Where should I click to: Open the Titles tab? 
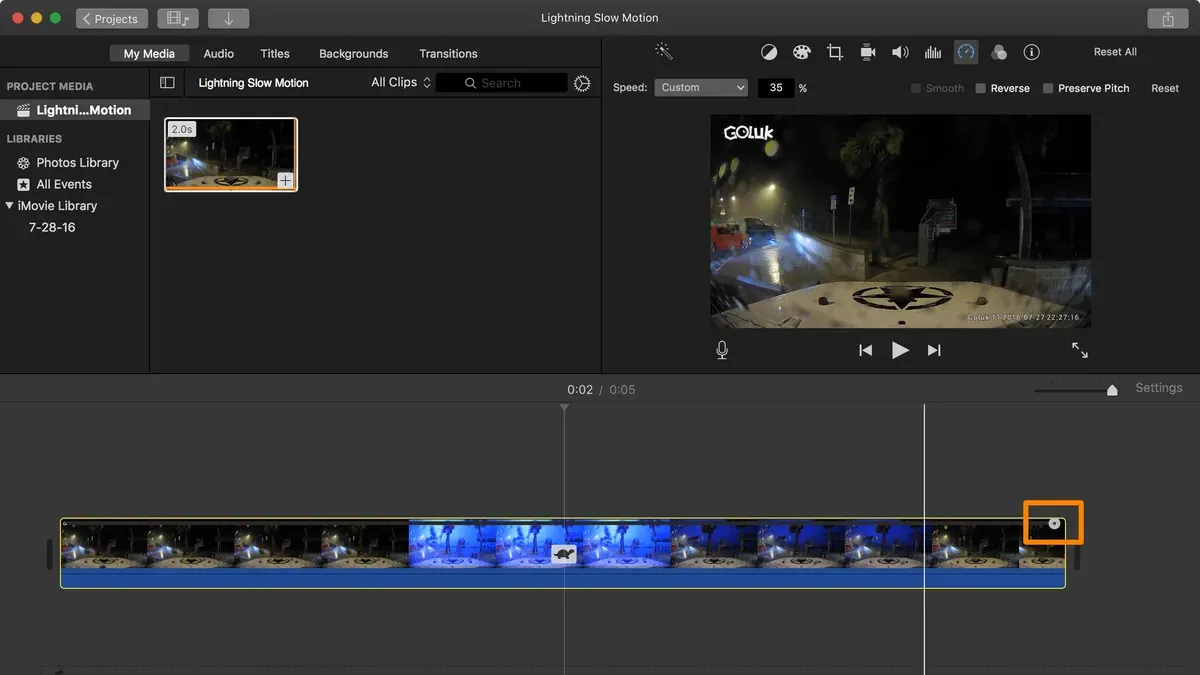point(275,54)
